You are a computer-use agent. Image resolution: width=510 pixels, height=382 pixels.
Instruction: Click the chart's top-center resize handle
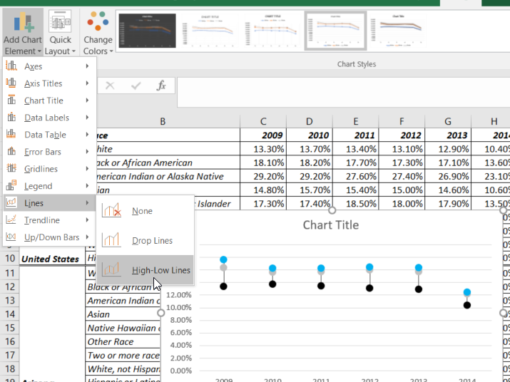pos(332,210)
